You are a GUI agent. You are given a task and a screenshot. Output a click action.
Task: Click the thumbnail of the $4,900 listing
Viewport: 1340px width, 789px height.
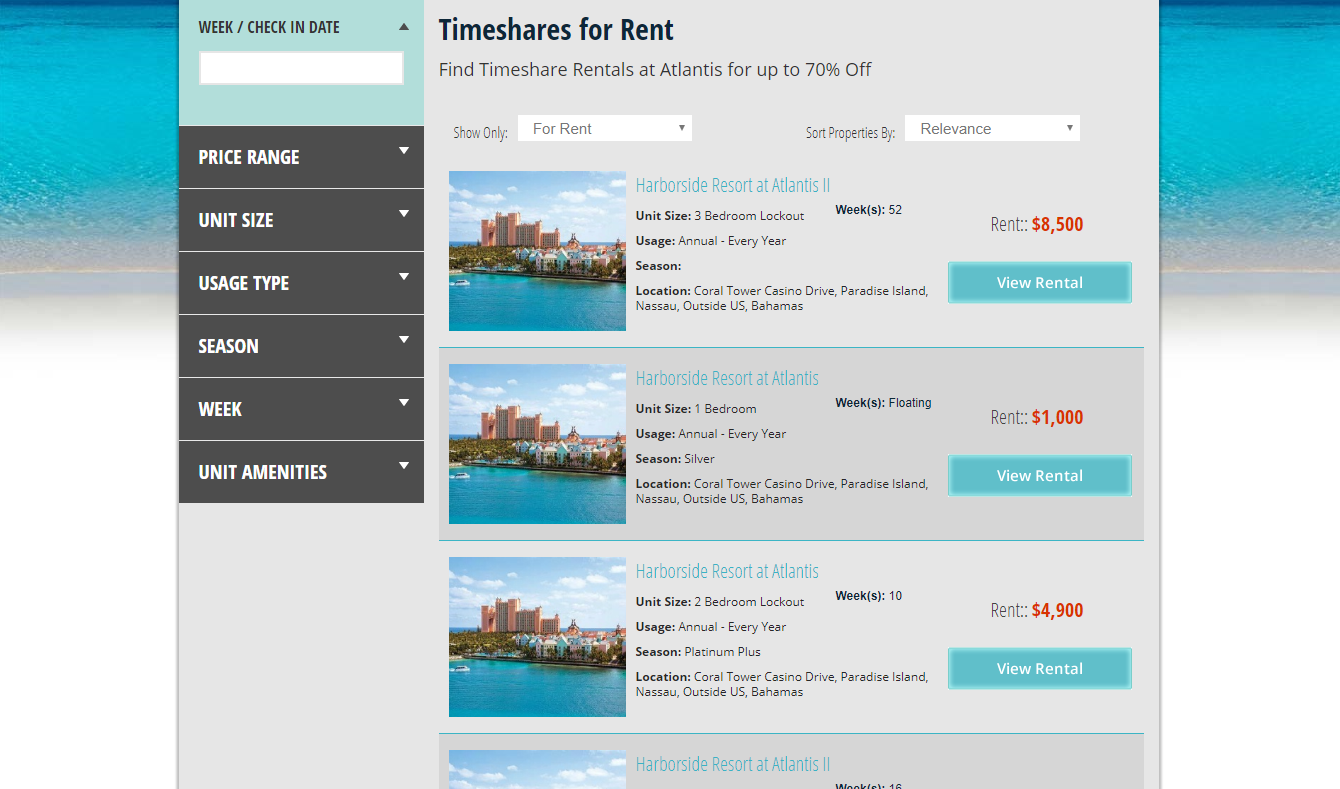[537, 637]
